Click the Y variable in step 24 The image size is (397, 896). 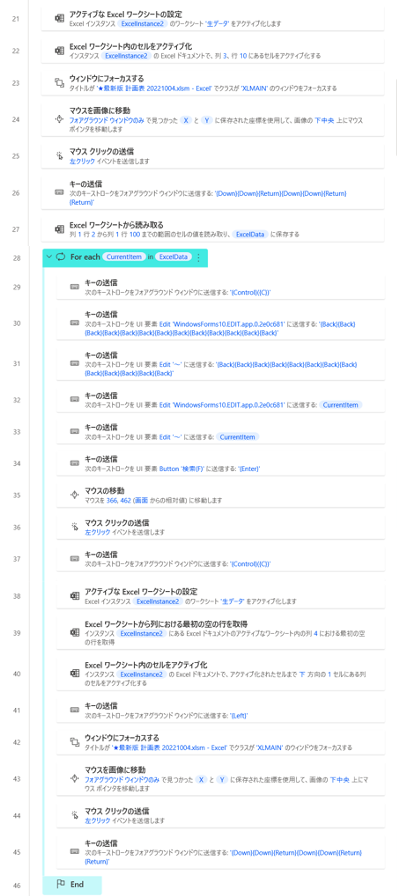(x=207, y=121)
